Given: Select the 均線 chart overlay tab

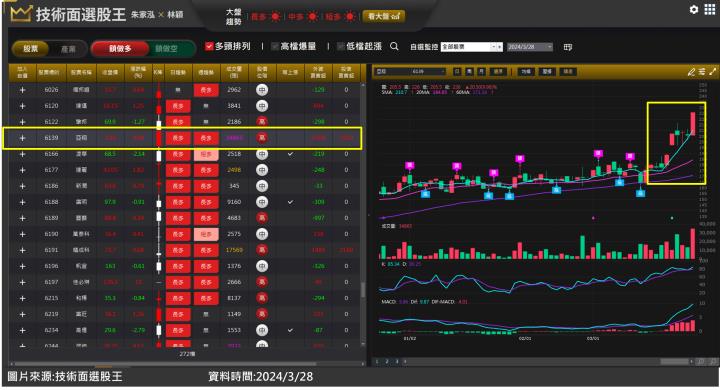Looking at the screenshot, I should (x=526, y=72).
